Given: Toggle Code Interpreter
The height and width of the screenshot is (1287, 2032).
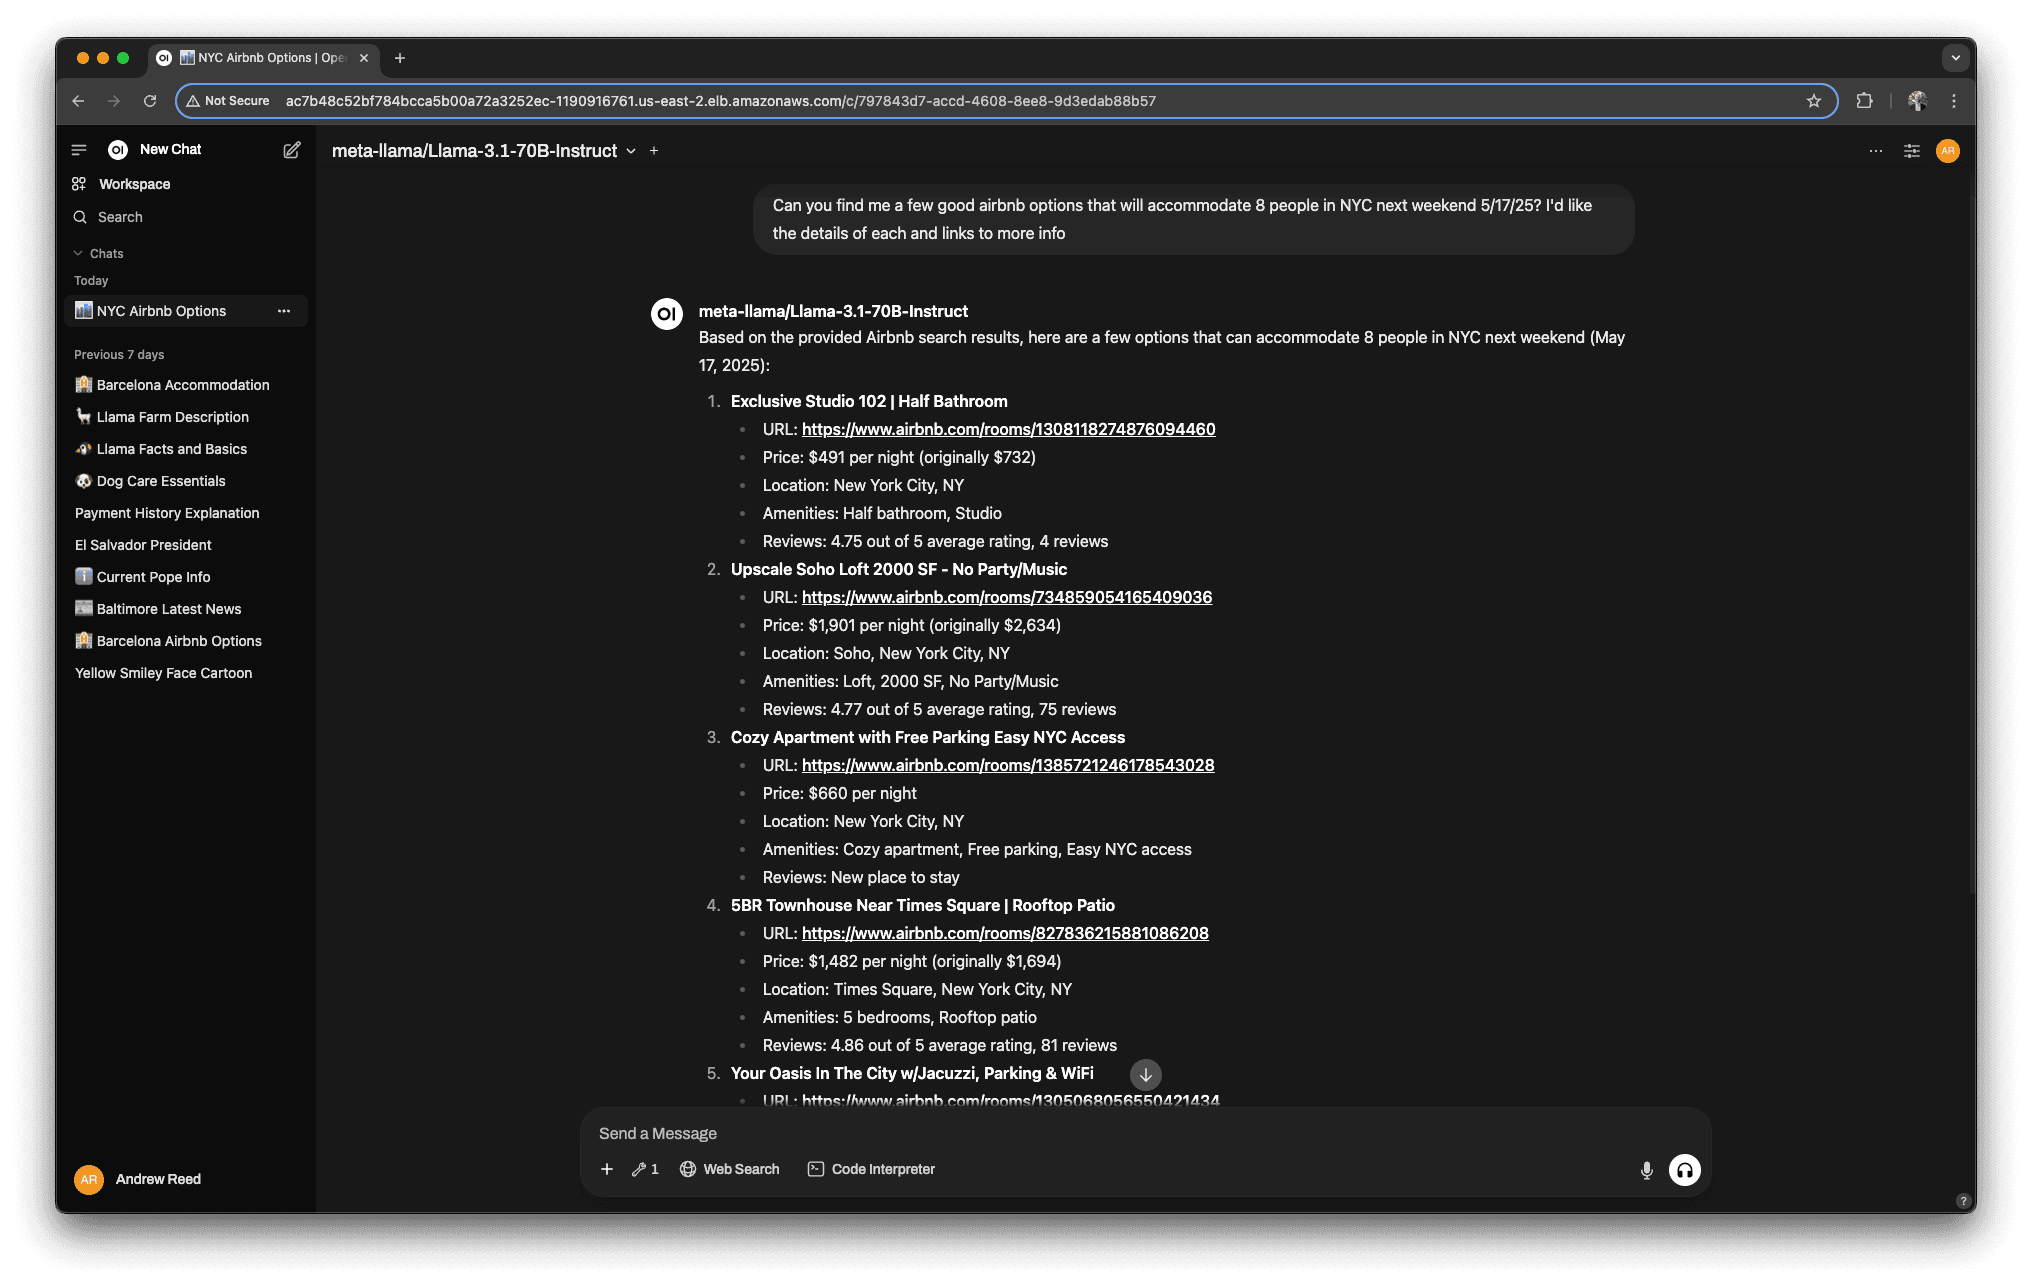Looking at the screenshot, I should [x=871, y=1169].
